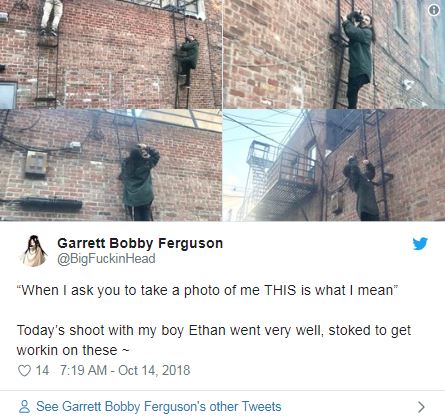
Task: Open photo of photographer near electrical boxes
Action: [111, 165]
